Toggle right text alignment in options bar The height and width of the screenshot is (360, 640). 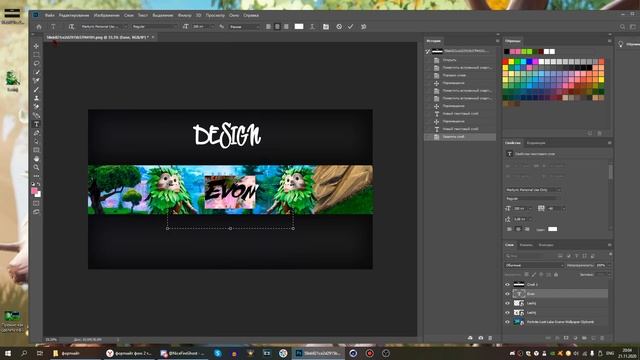(x=286, y=27)
